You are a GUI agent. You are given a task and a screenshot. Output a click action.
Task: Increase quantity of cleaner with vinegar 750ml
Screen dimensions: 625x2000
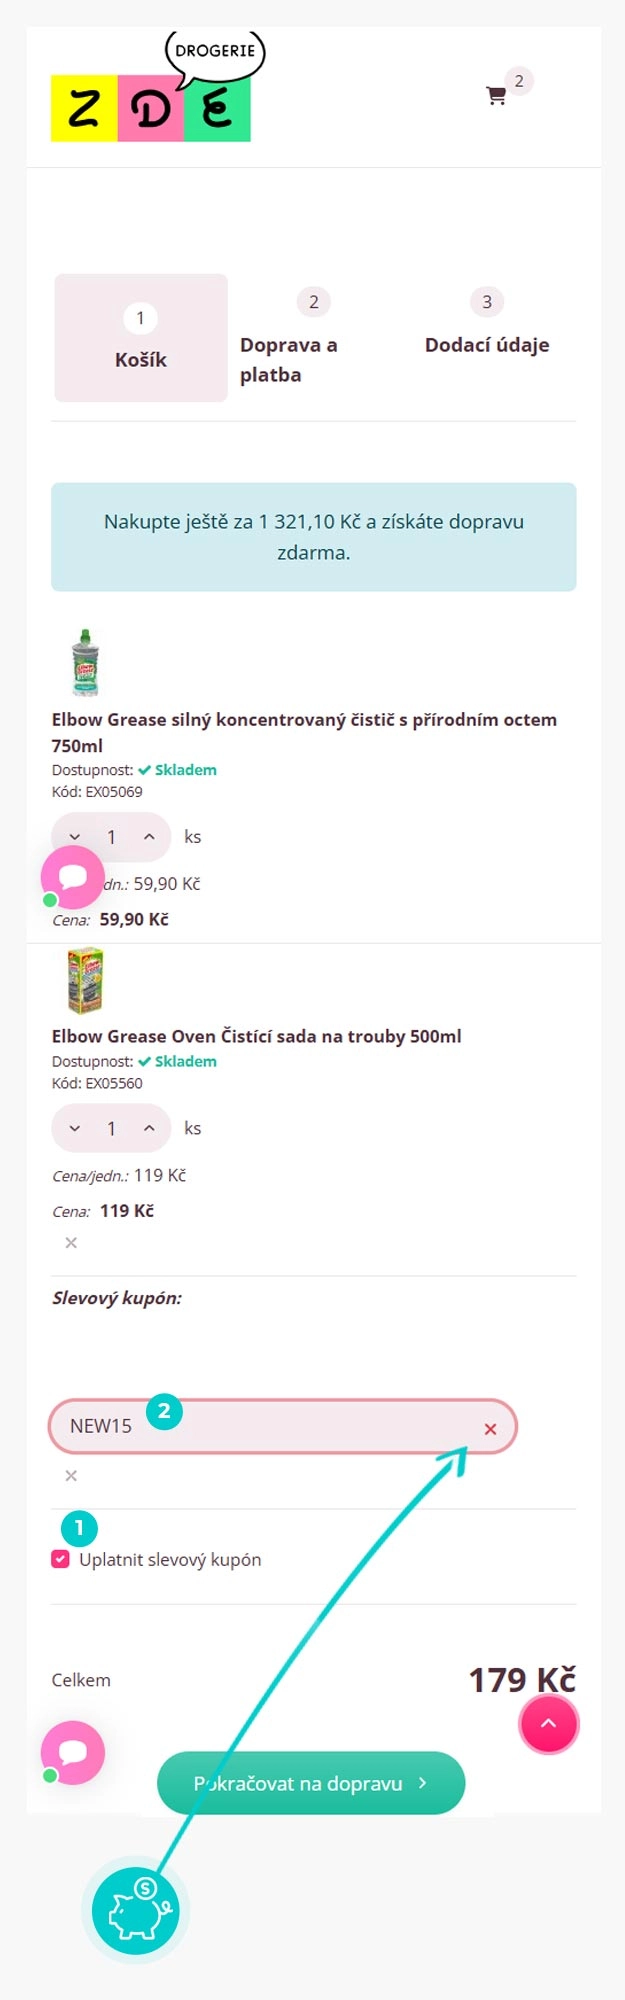coord(149,837)
